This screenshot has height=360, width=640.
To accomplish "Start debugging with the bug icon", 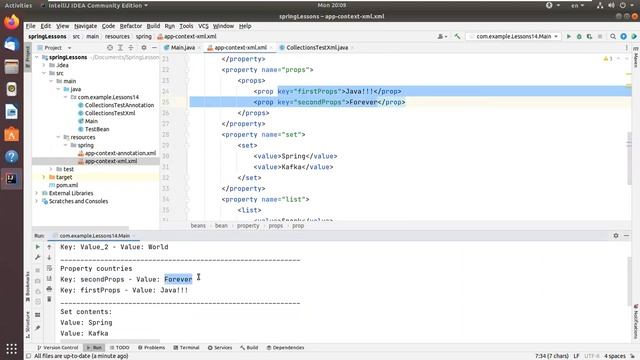I will (579, 37).
